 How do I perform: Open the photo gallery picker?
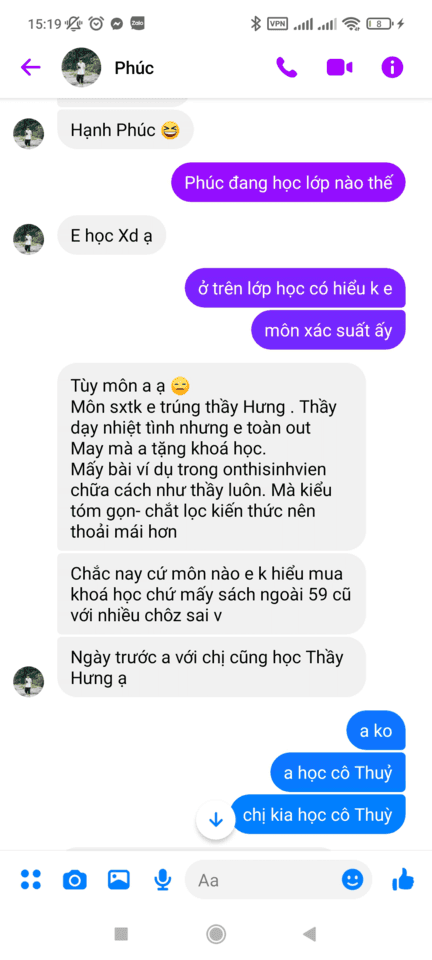(x=119, y=880)
